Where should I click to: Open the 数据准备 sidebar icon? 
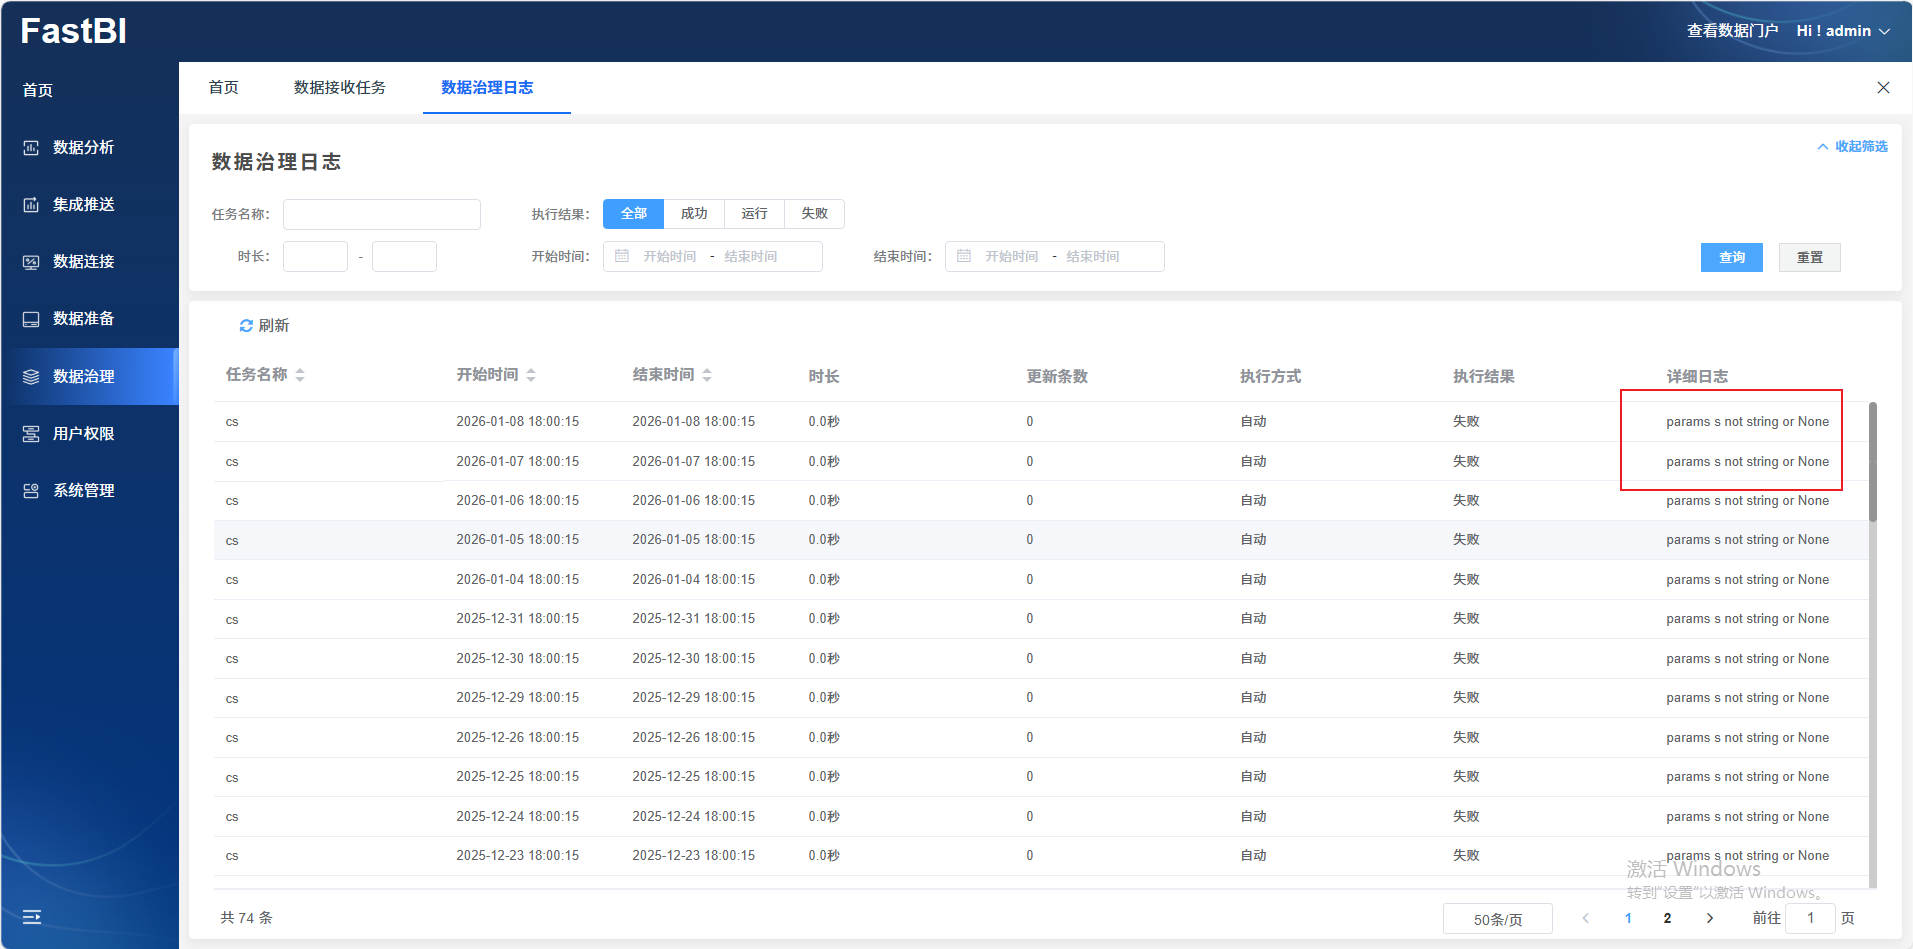click(31, 319)
